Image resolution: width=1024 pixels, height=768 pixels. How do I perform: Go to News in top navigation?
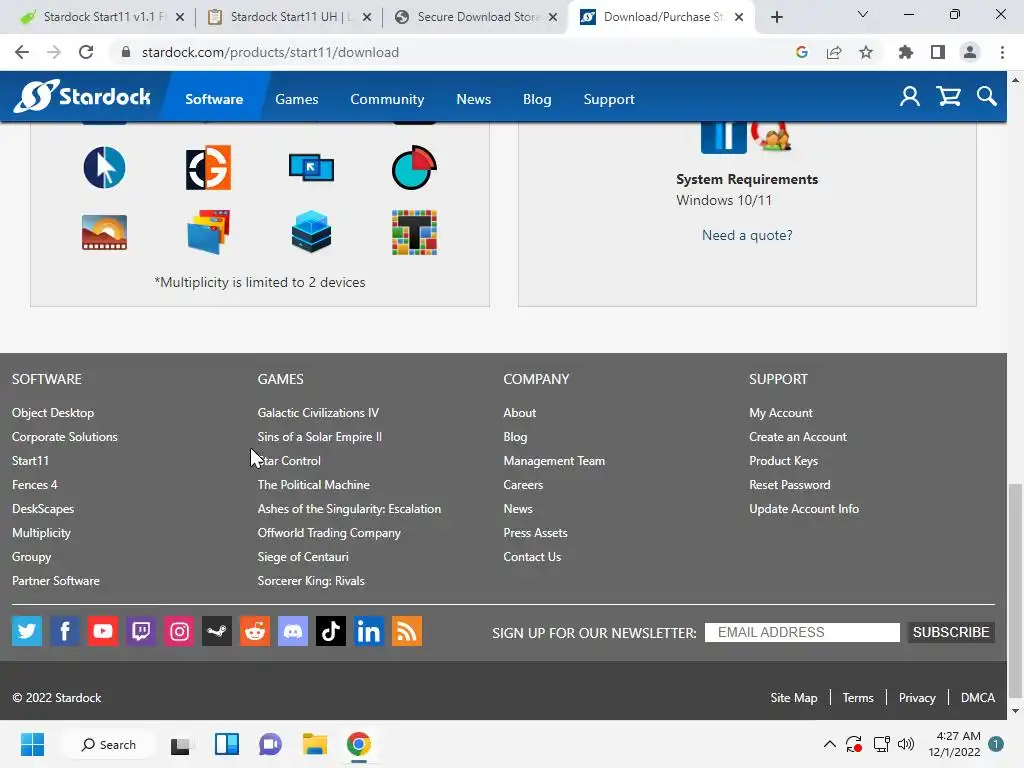coord(473,99)
